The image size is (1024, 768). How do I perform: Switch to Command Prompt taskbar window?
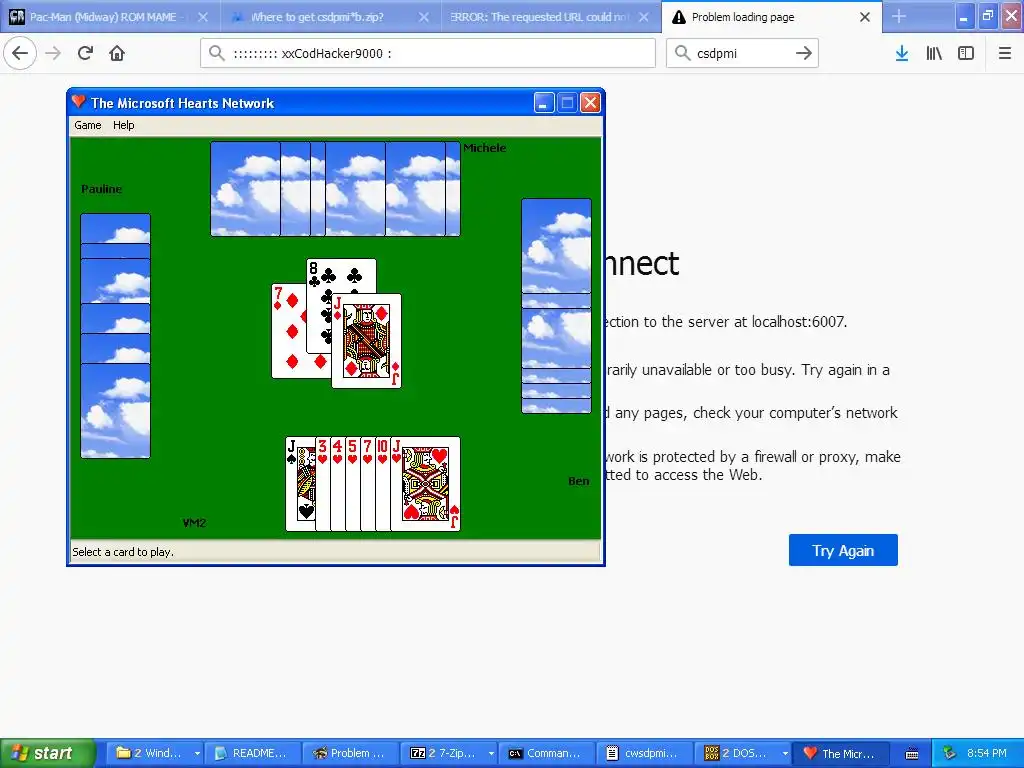click(x=547, y=753)
